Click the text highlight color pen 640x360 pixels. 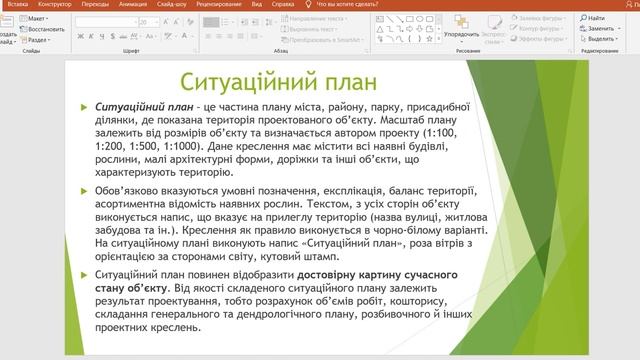[x=169, y=36]
